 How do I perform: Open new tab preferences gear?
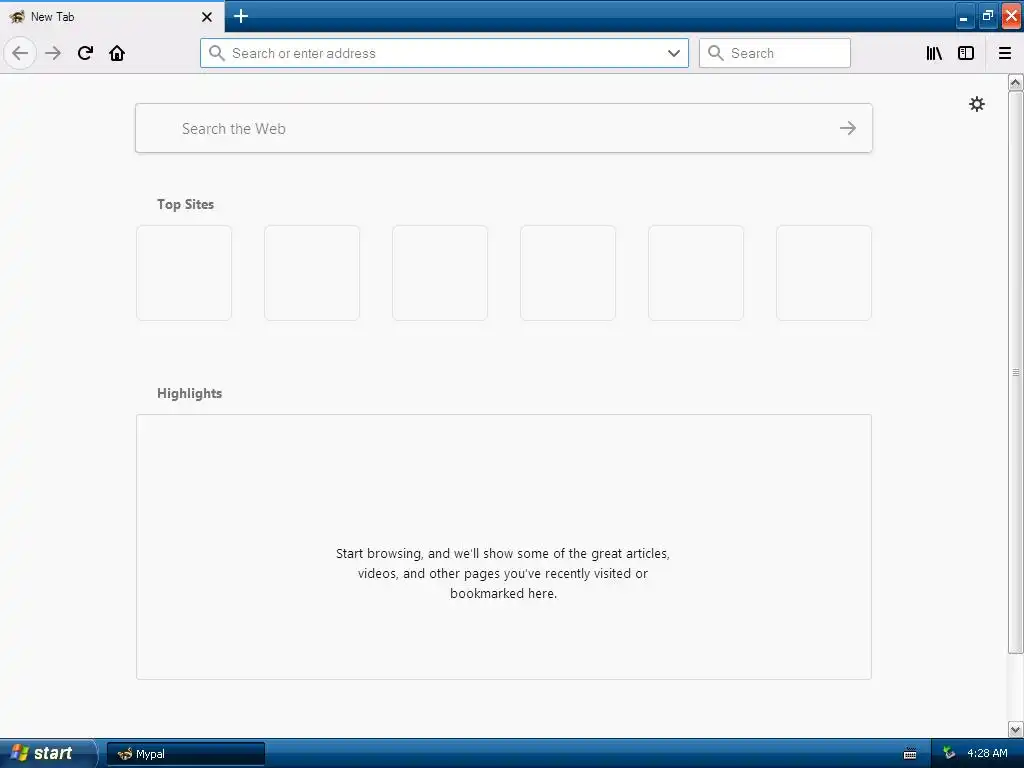(x=976, y=104)
